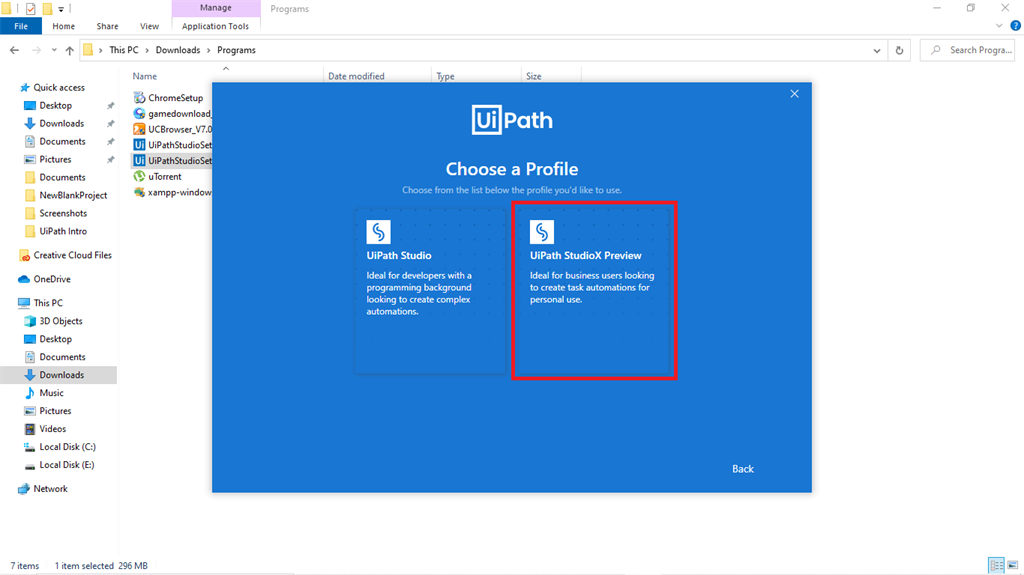1024x575 pixels.
Task: Open Explorer help question mark icon
Action: click(x=1016, y=26)
